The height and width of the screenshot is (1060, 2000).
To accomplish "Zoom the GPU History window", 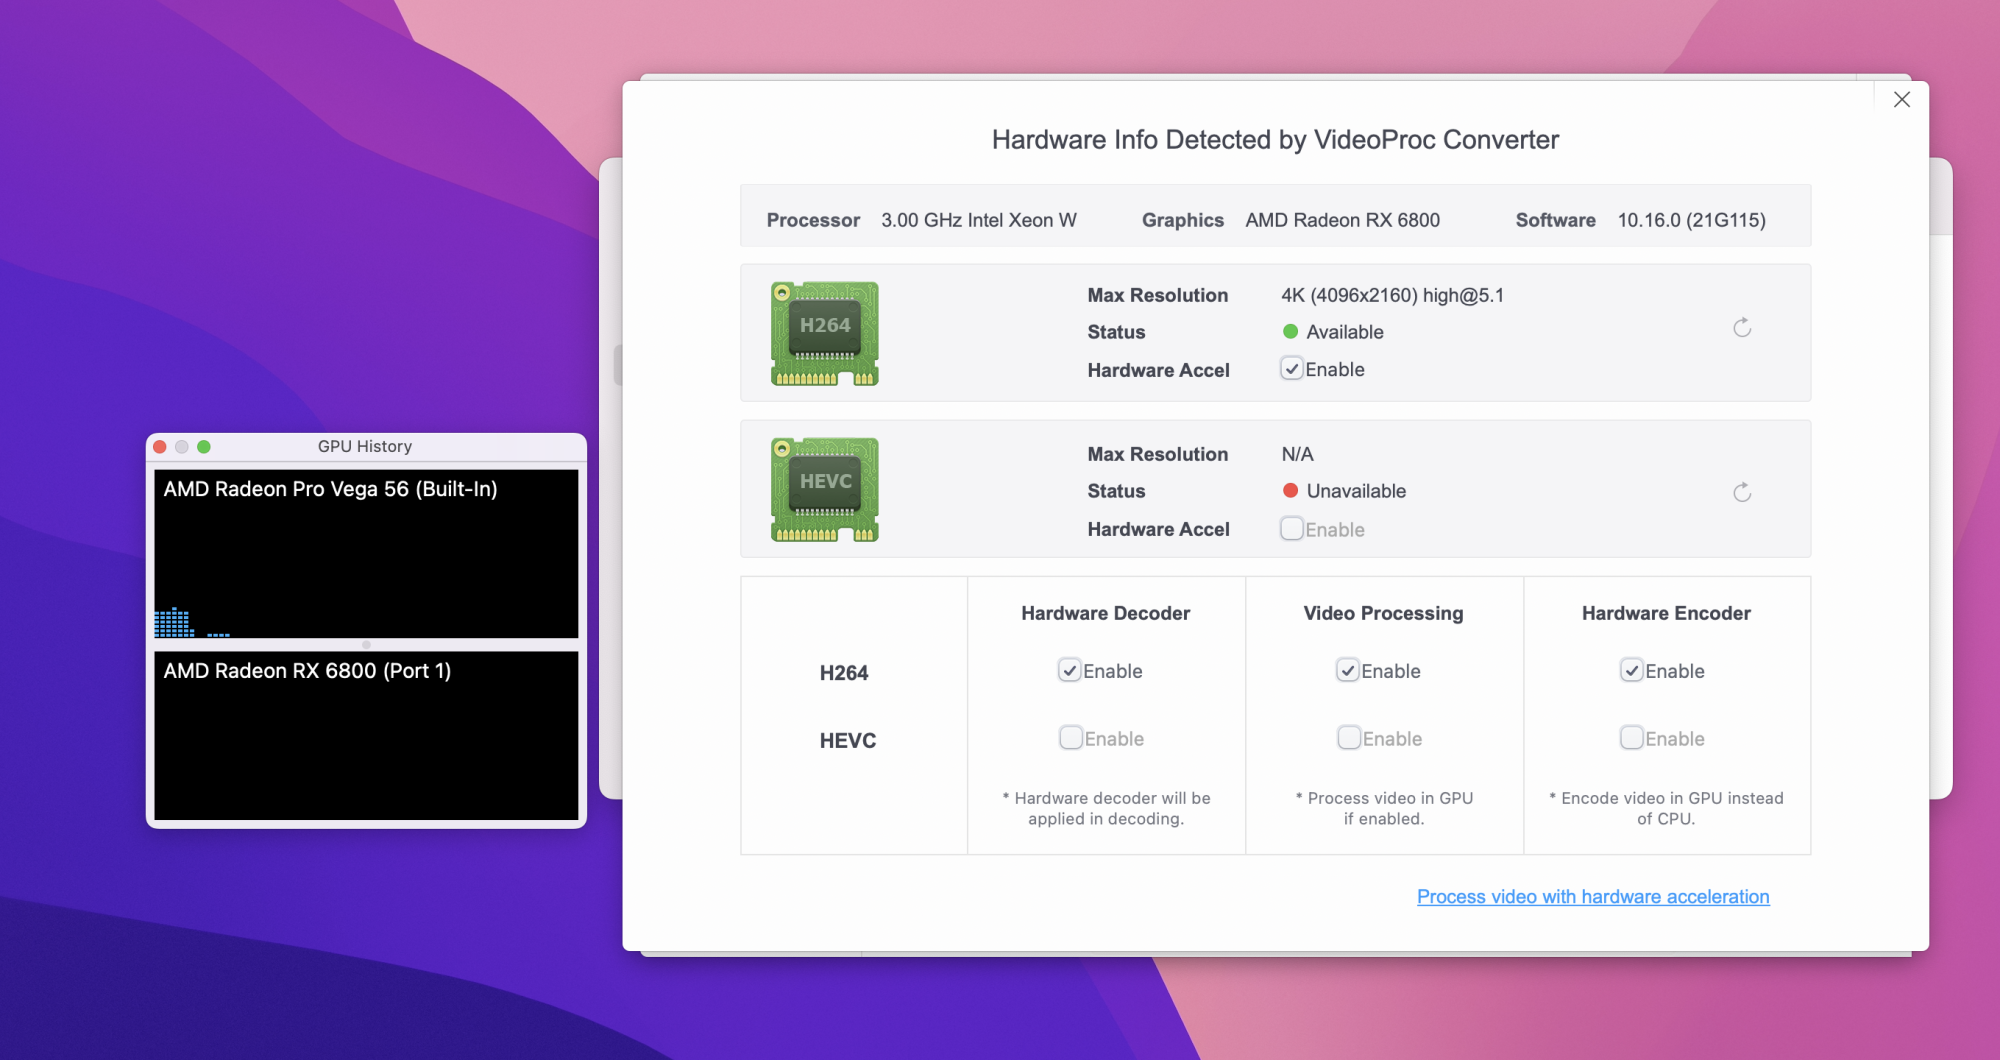I will pos(204,447).
